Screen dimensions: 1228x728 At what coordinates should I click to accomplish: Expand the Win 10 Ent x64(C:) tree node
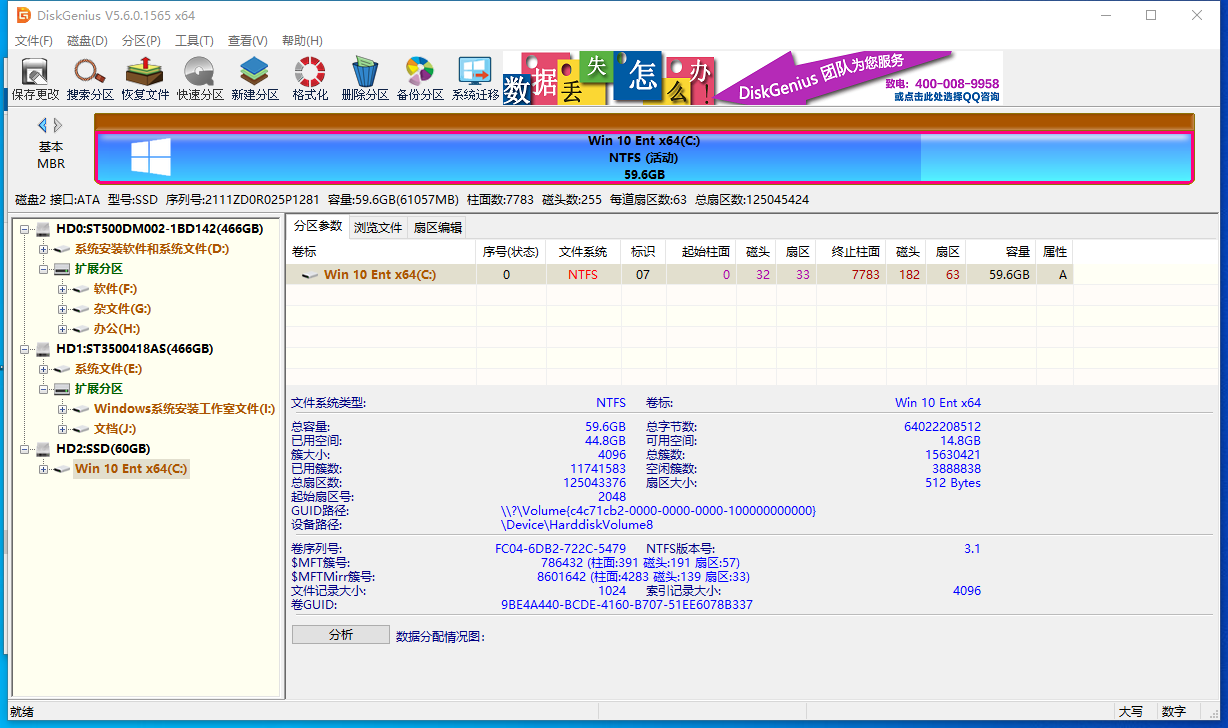43,469
